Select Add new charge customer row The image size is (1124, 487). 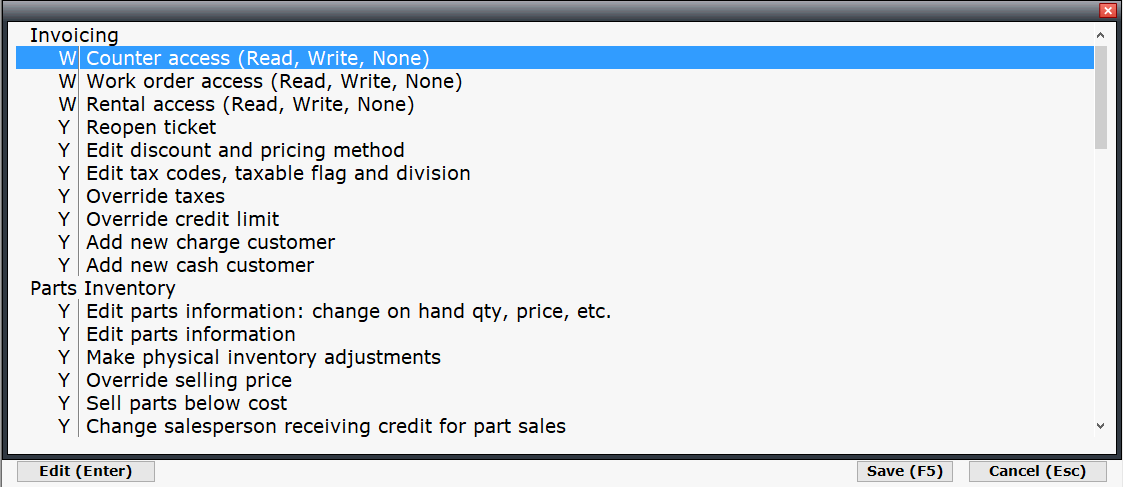pyautogui.click(x=210, y=243)
